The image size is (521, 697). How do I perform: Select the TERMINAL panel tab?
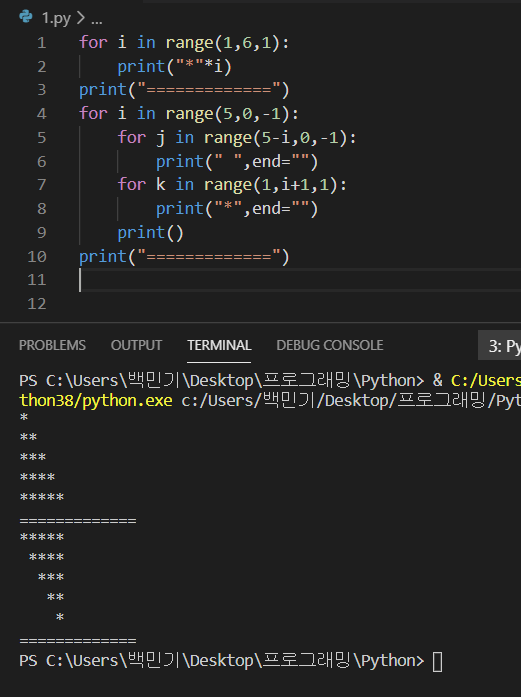[x=219, y=345]
